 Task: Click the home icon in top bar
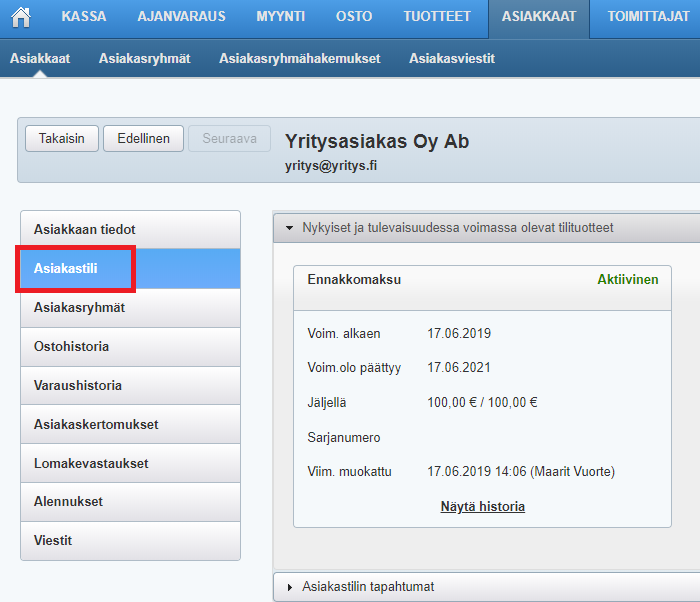point(20,17)
